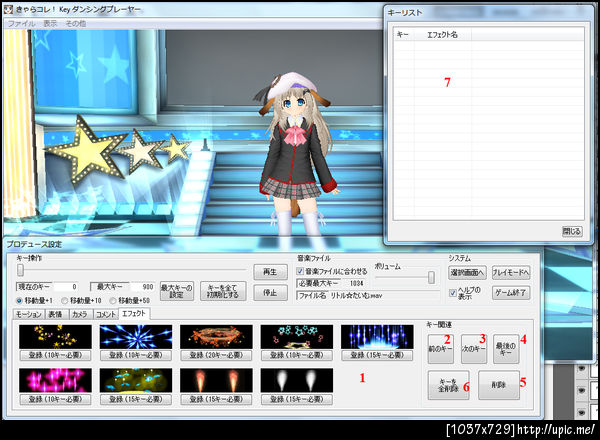Switch to the コメント tab
The width and height of the screenshot is (600, 440).
point(106,314)
